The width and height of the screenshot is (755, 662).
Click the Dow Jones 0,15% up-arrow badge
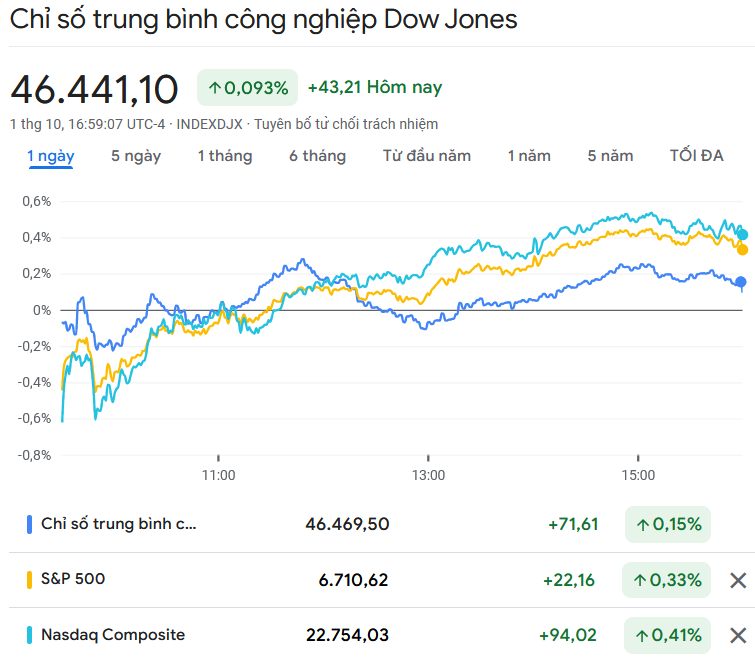(668, 524)
